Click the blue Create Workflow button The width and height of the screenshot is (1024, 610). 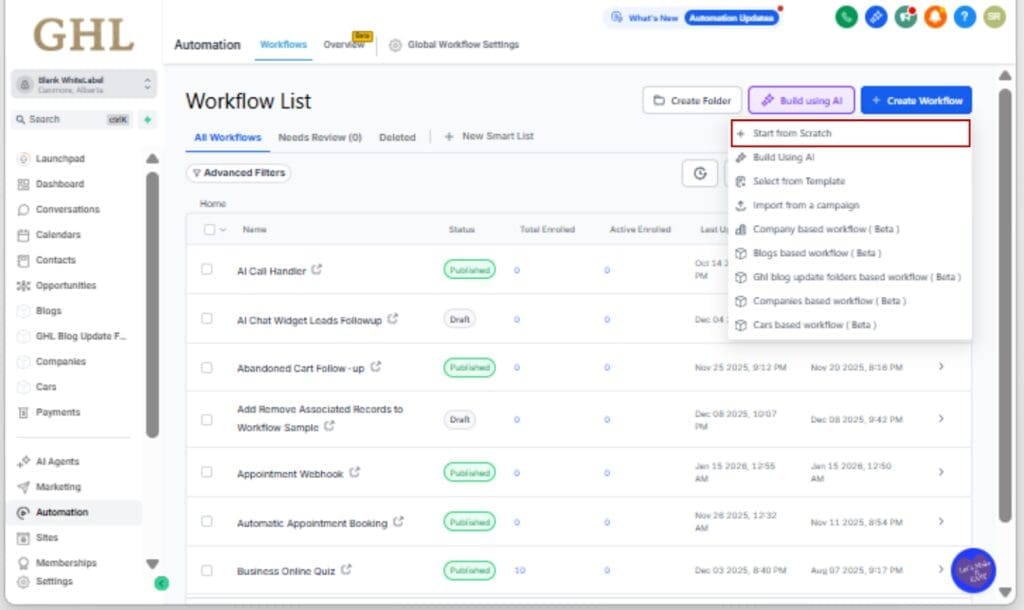click(916, 101)
